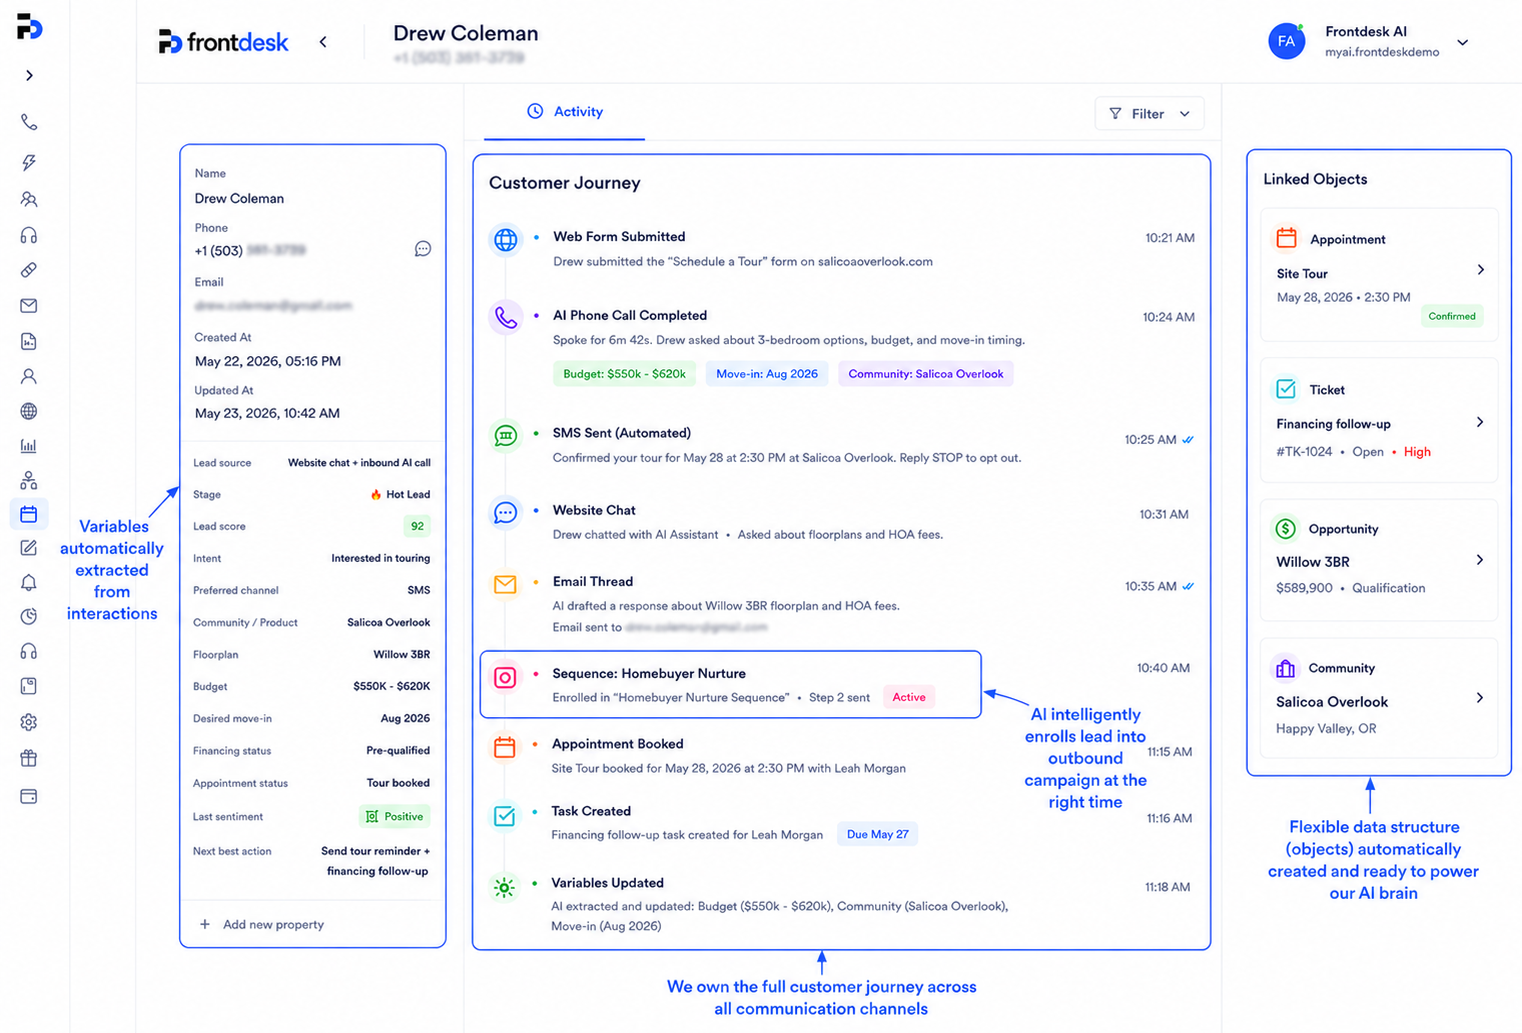Click the Community building icon in Linked Objects

1286,668
